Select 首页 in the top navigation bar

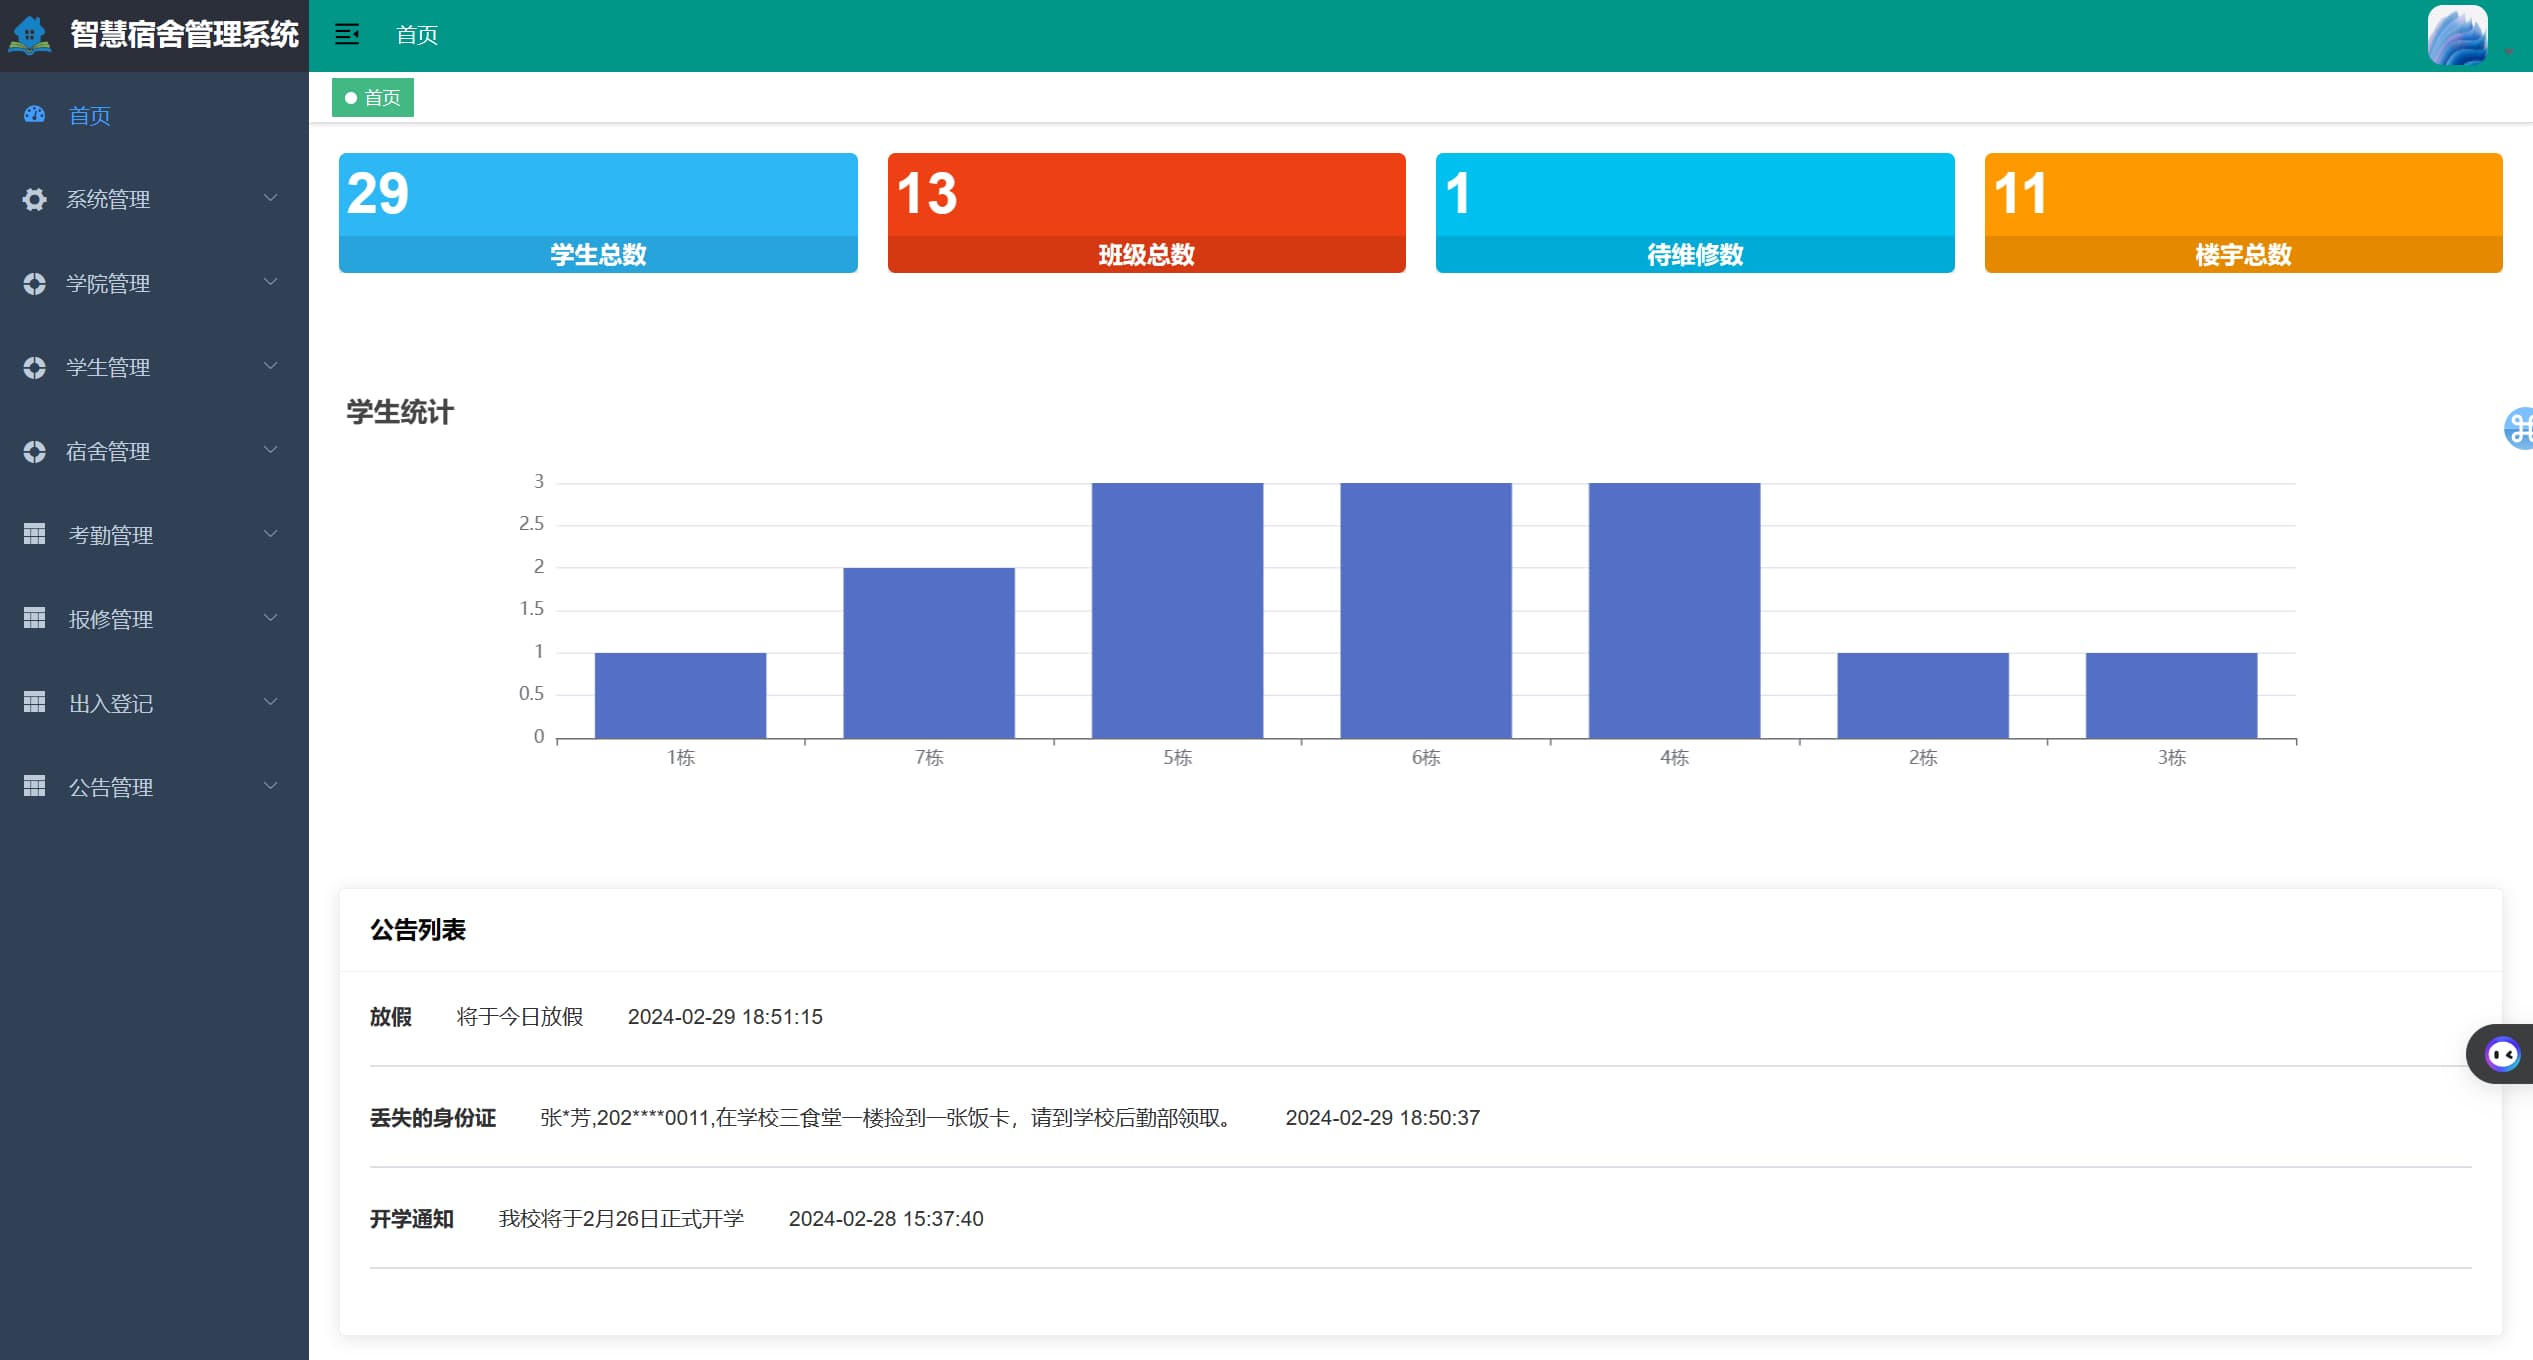pos(416,35)
